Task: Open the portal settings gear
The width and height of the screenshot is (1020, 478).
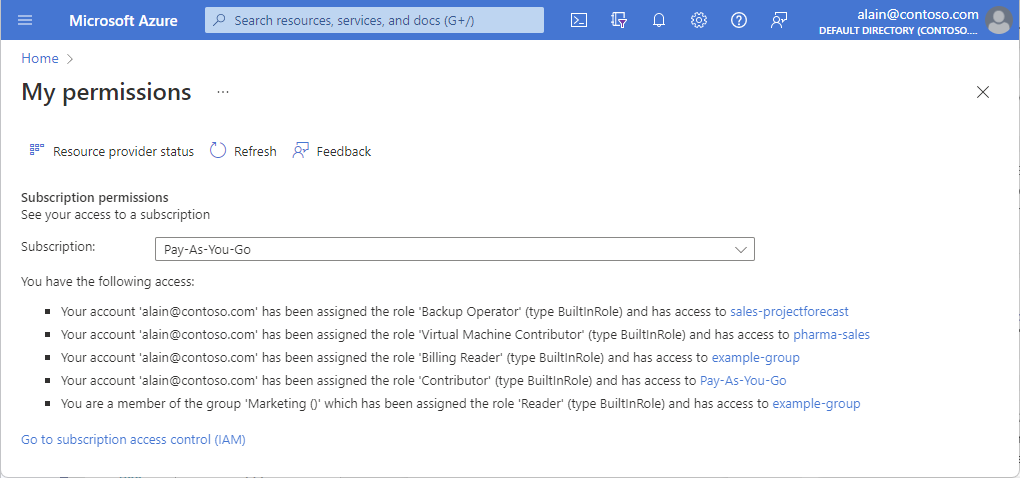Action: [699, 20]
